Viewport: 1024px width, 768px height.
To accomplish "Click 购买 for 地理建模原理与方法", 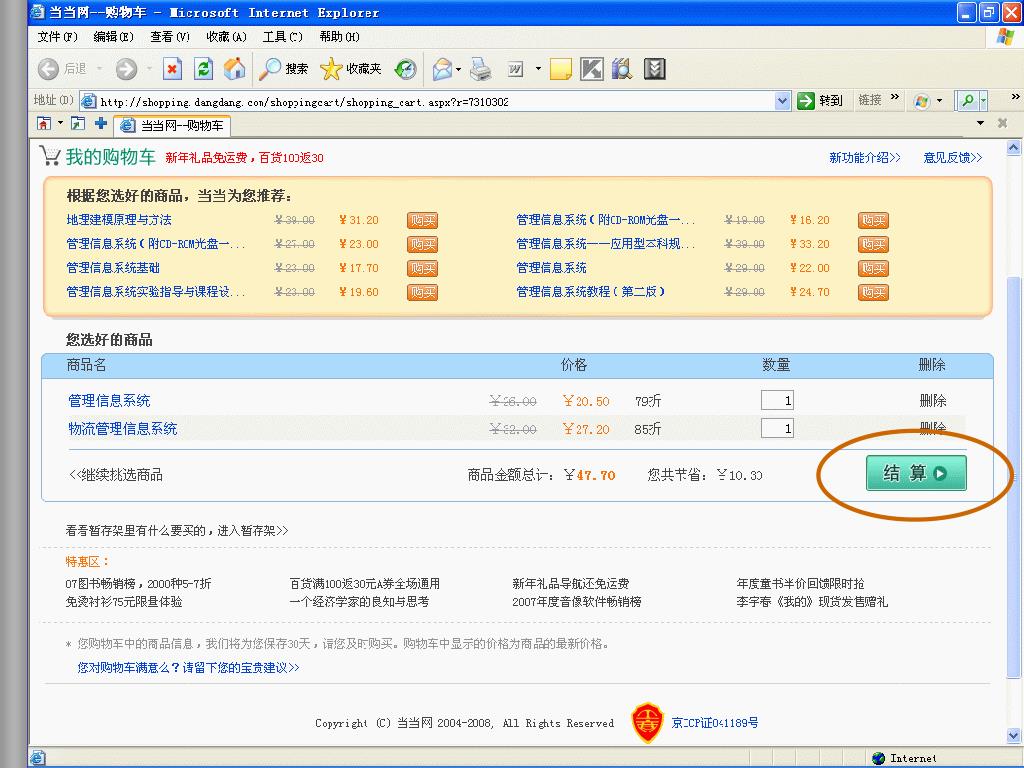I will click(x=423, y=221).
